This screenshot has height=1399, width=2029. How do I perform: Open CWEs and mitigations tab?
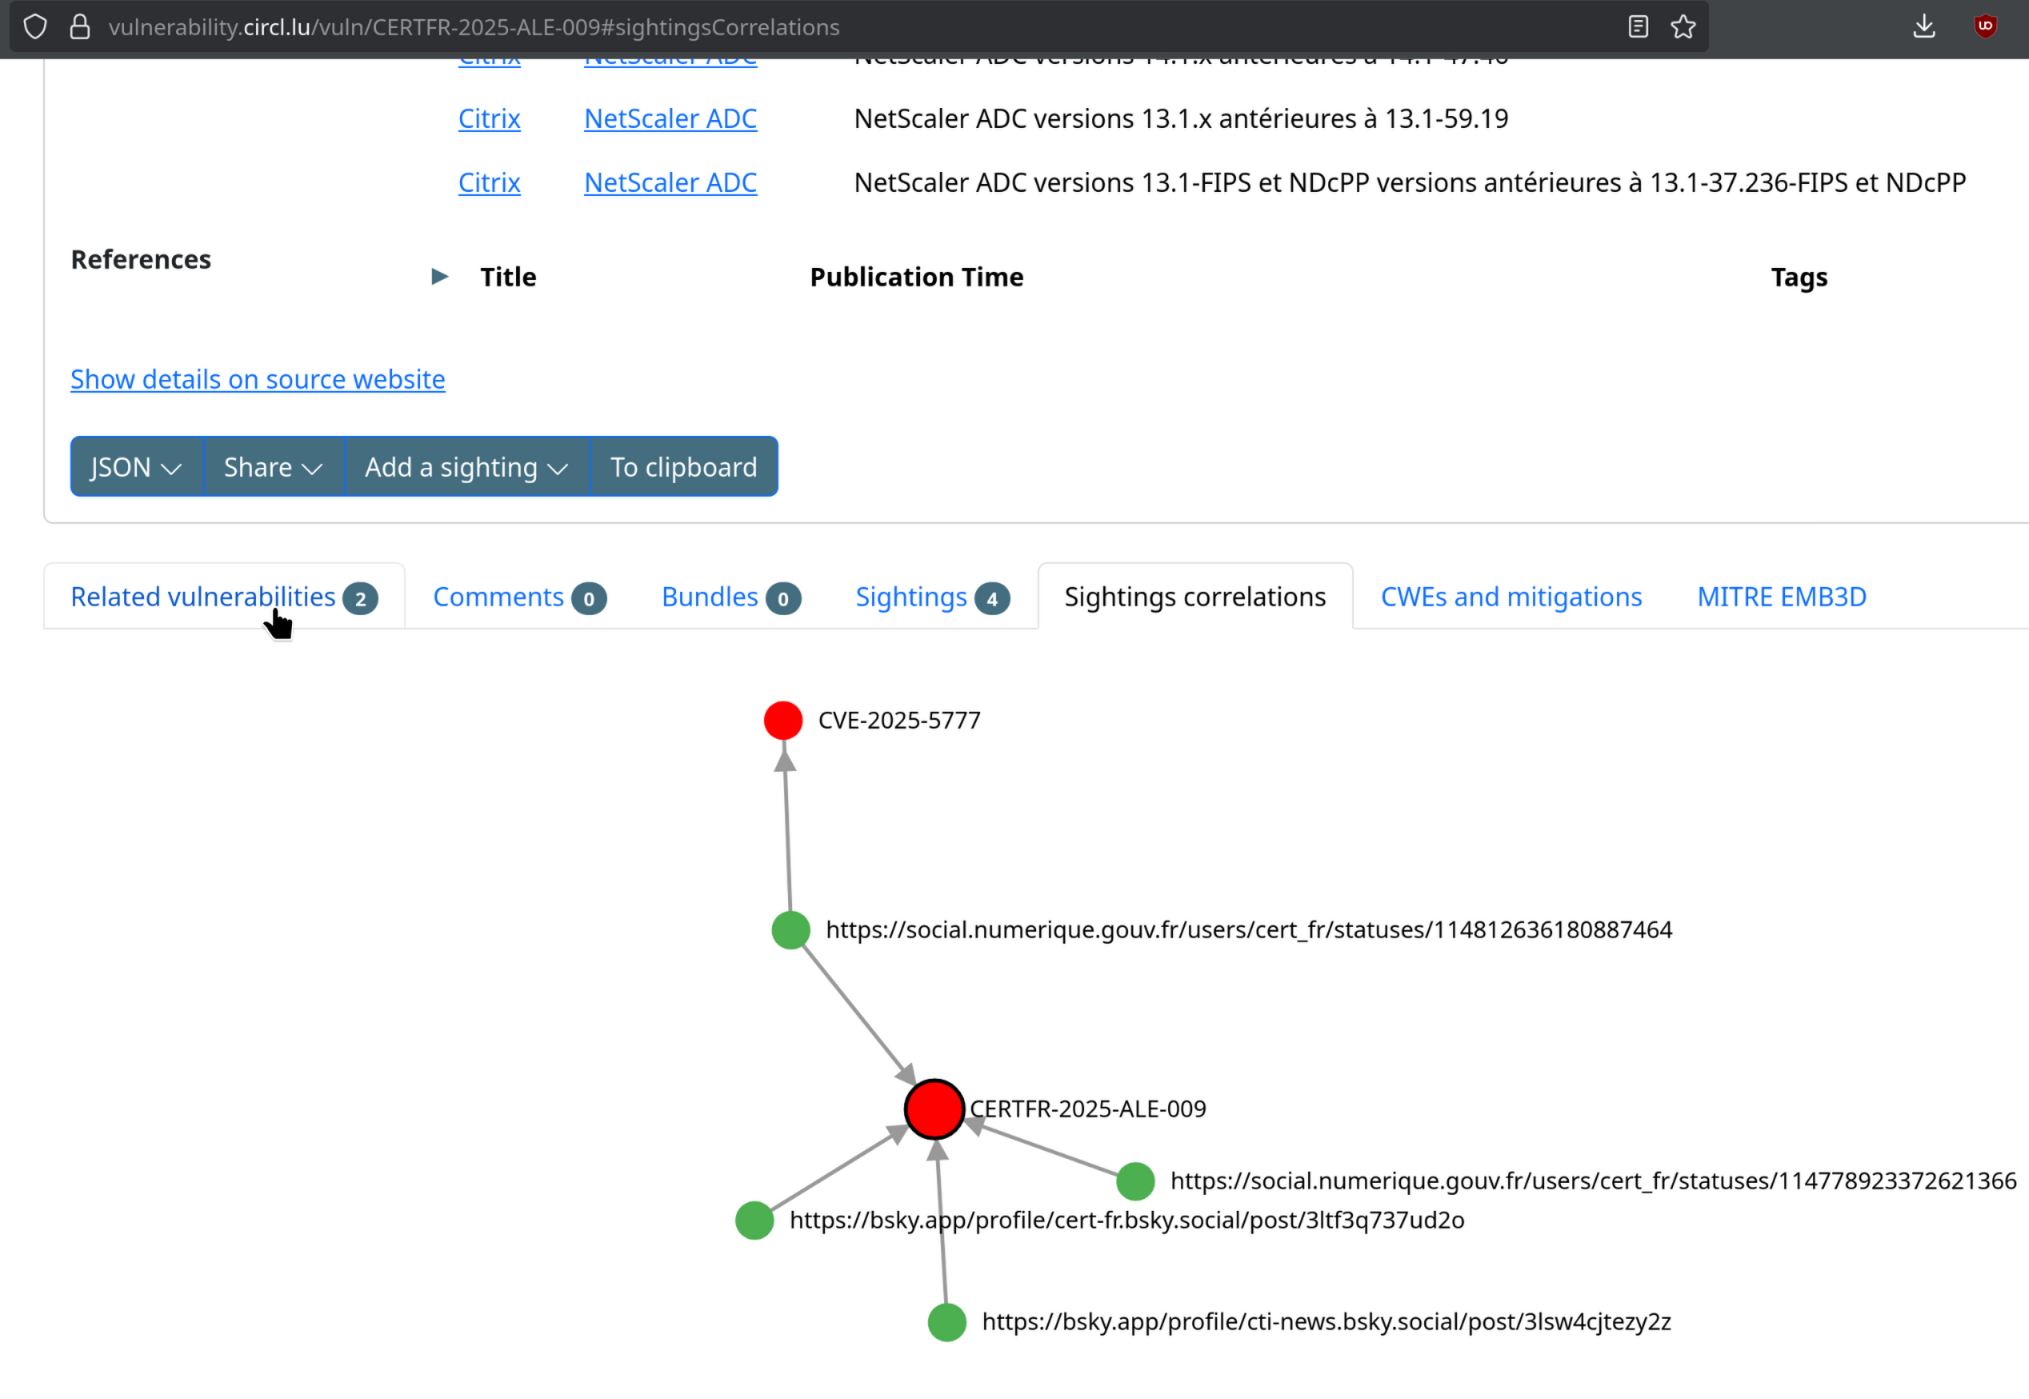pos(1511,597)
